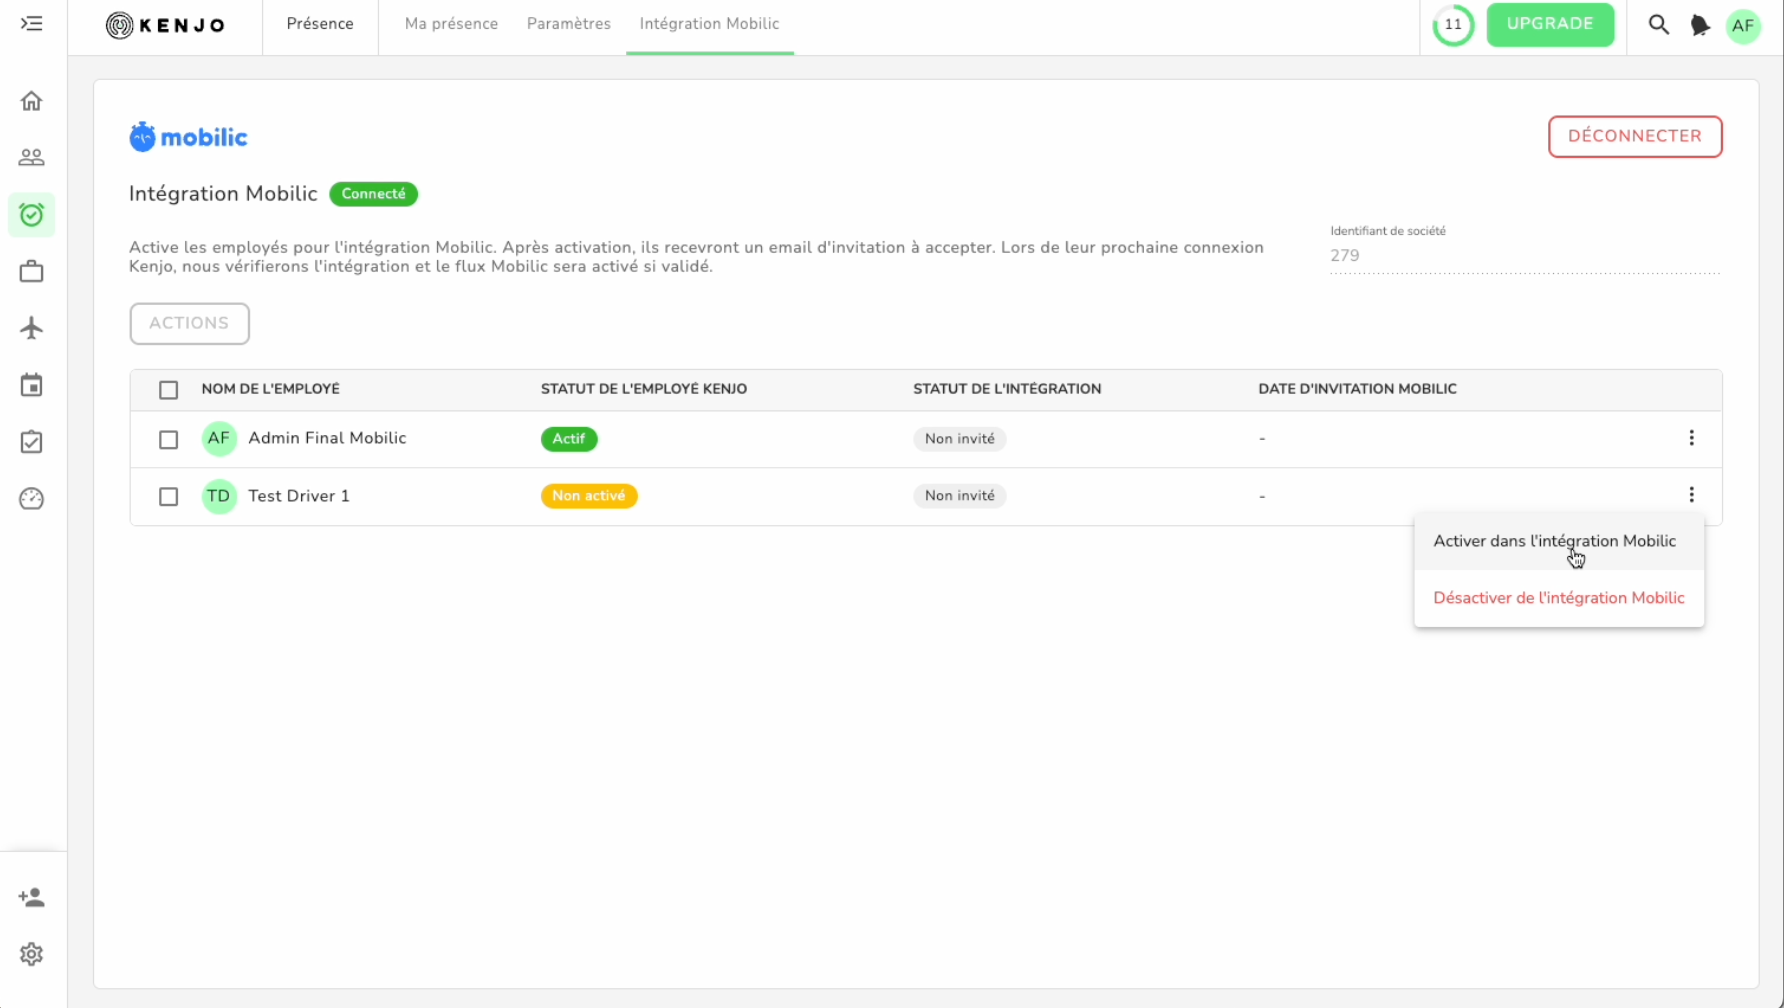
Task: Select the Présence module tab
Action: click(x=320, y=24)
